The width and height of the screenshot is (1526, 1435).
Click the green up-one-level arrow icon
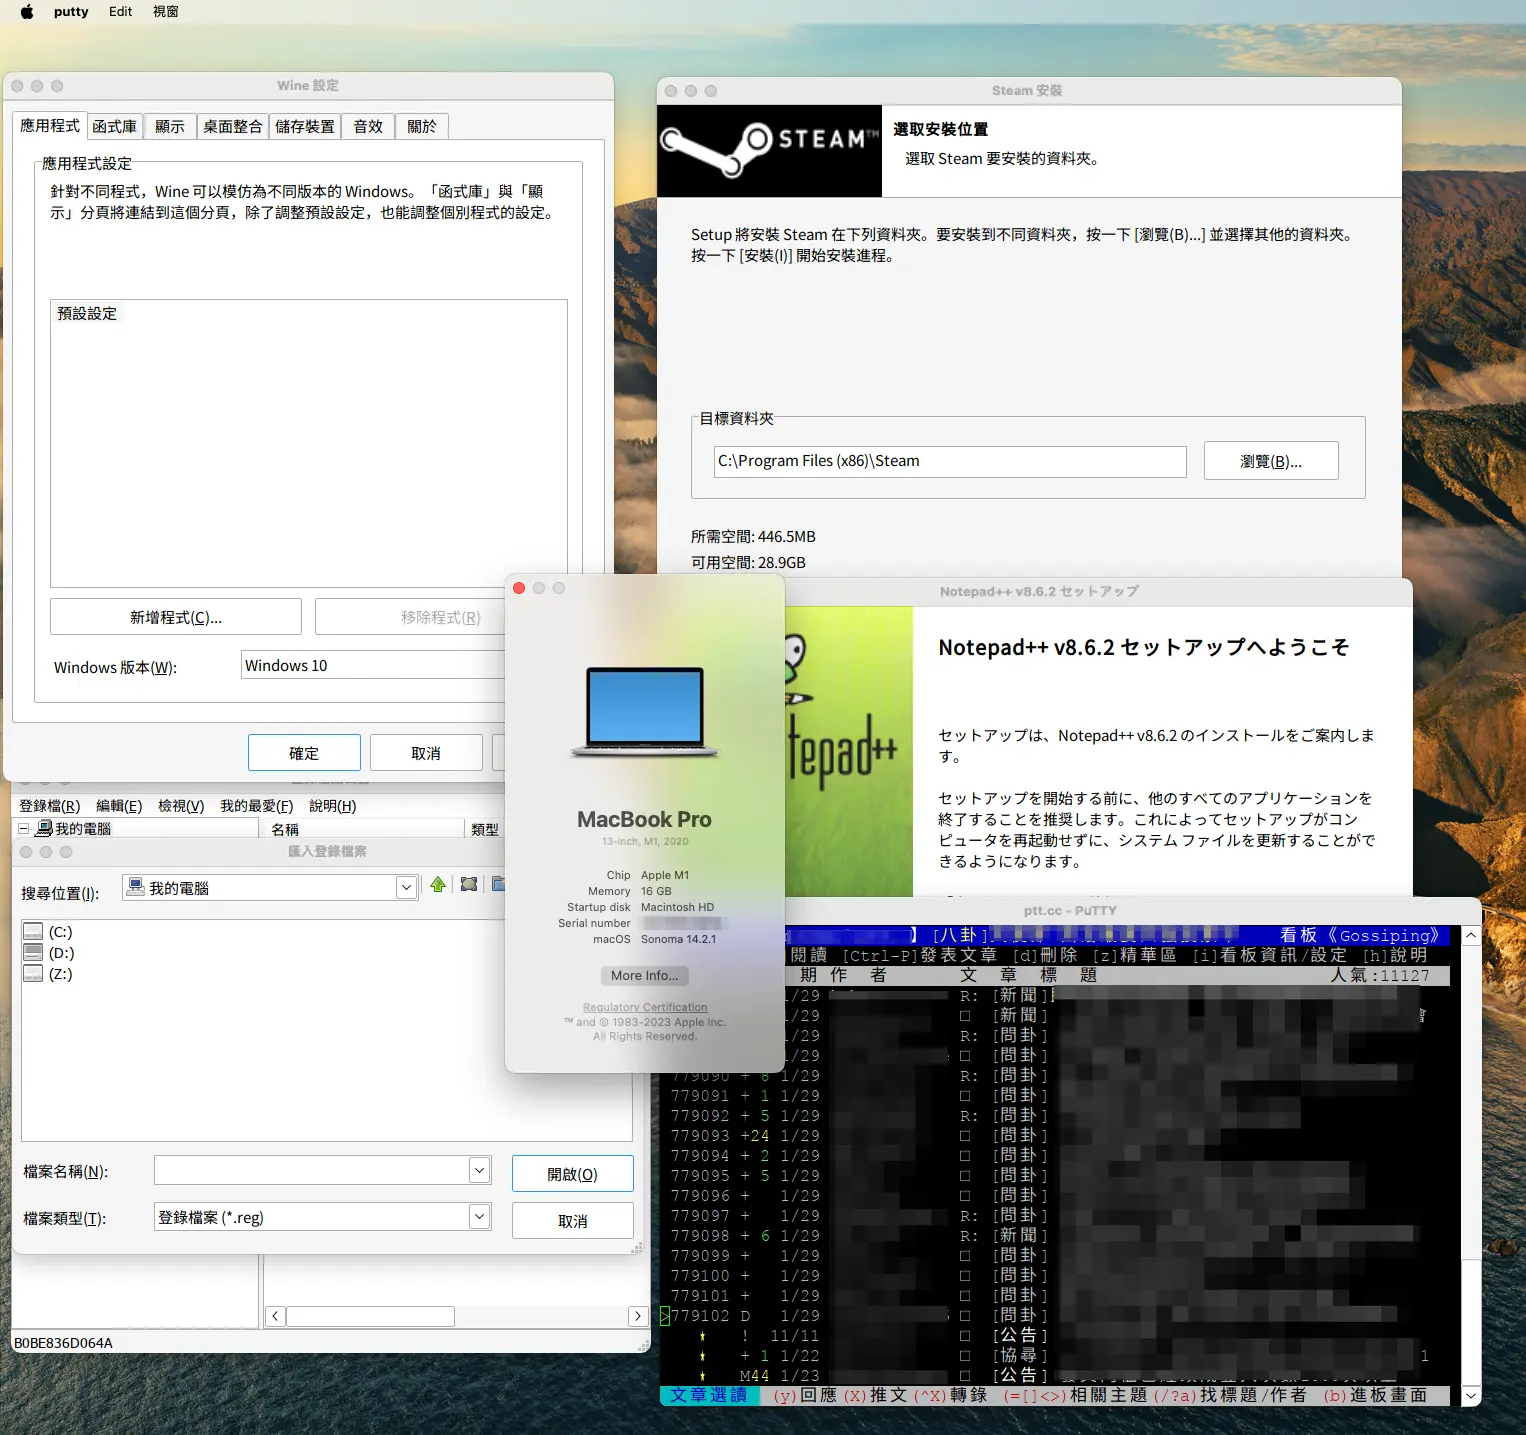pos(438,885)
